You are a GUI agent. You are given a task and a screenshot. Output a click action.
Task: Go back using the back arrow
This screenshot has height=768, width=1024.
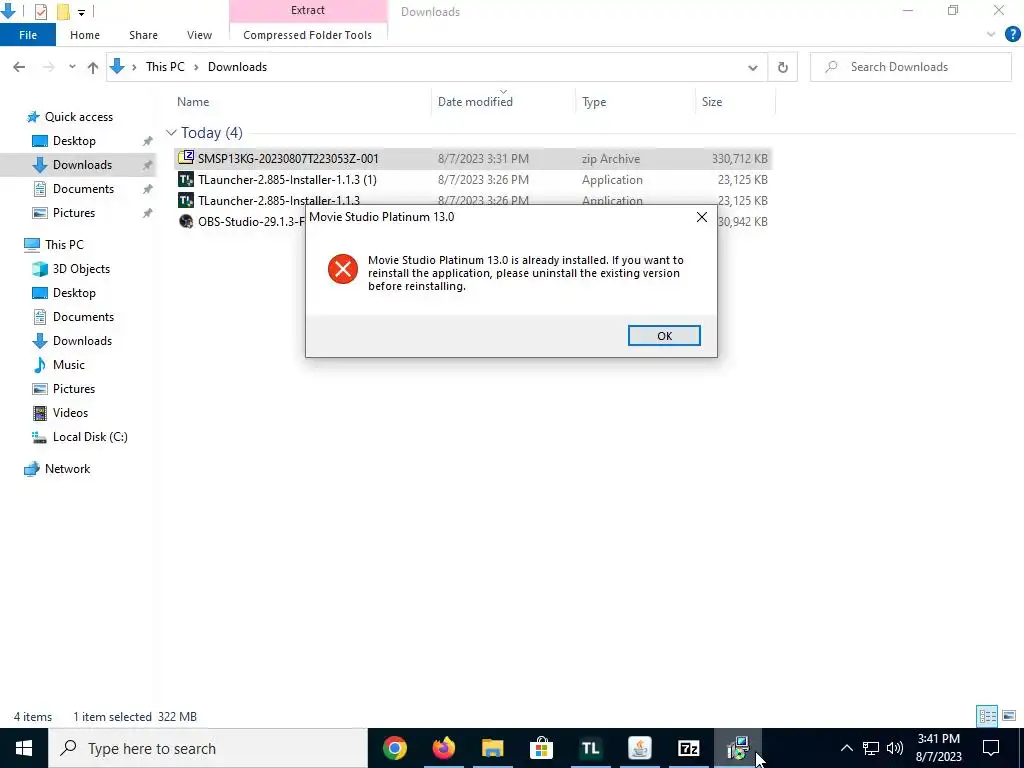(x=19, y=67)
